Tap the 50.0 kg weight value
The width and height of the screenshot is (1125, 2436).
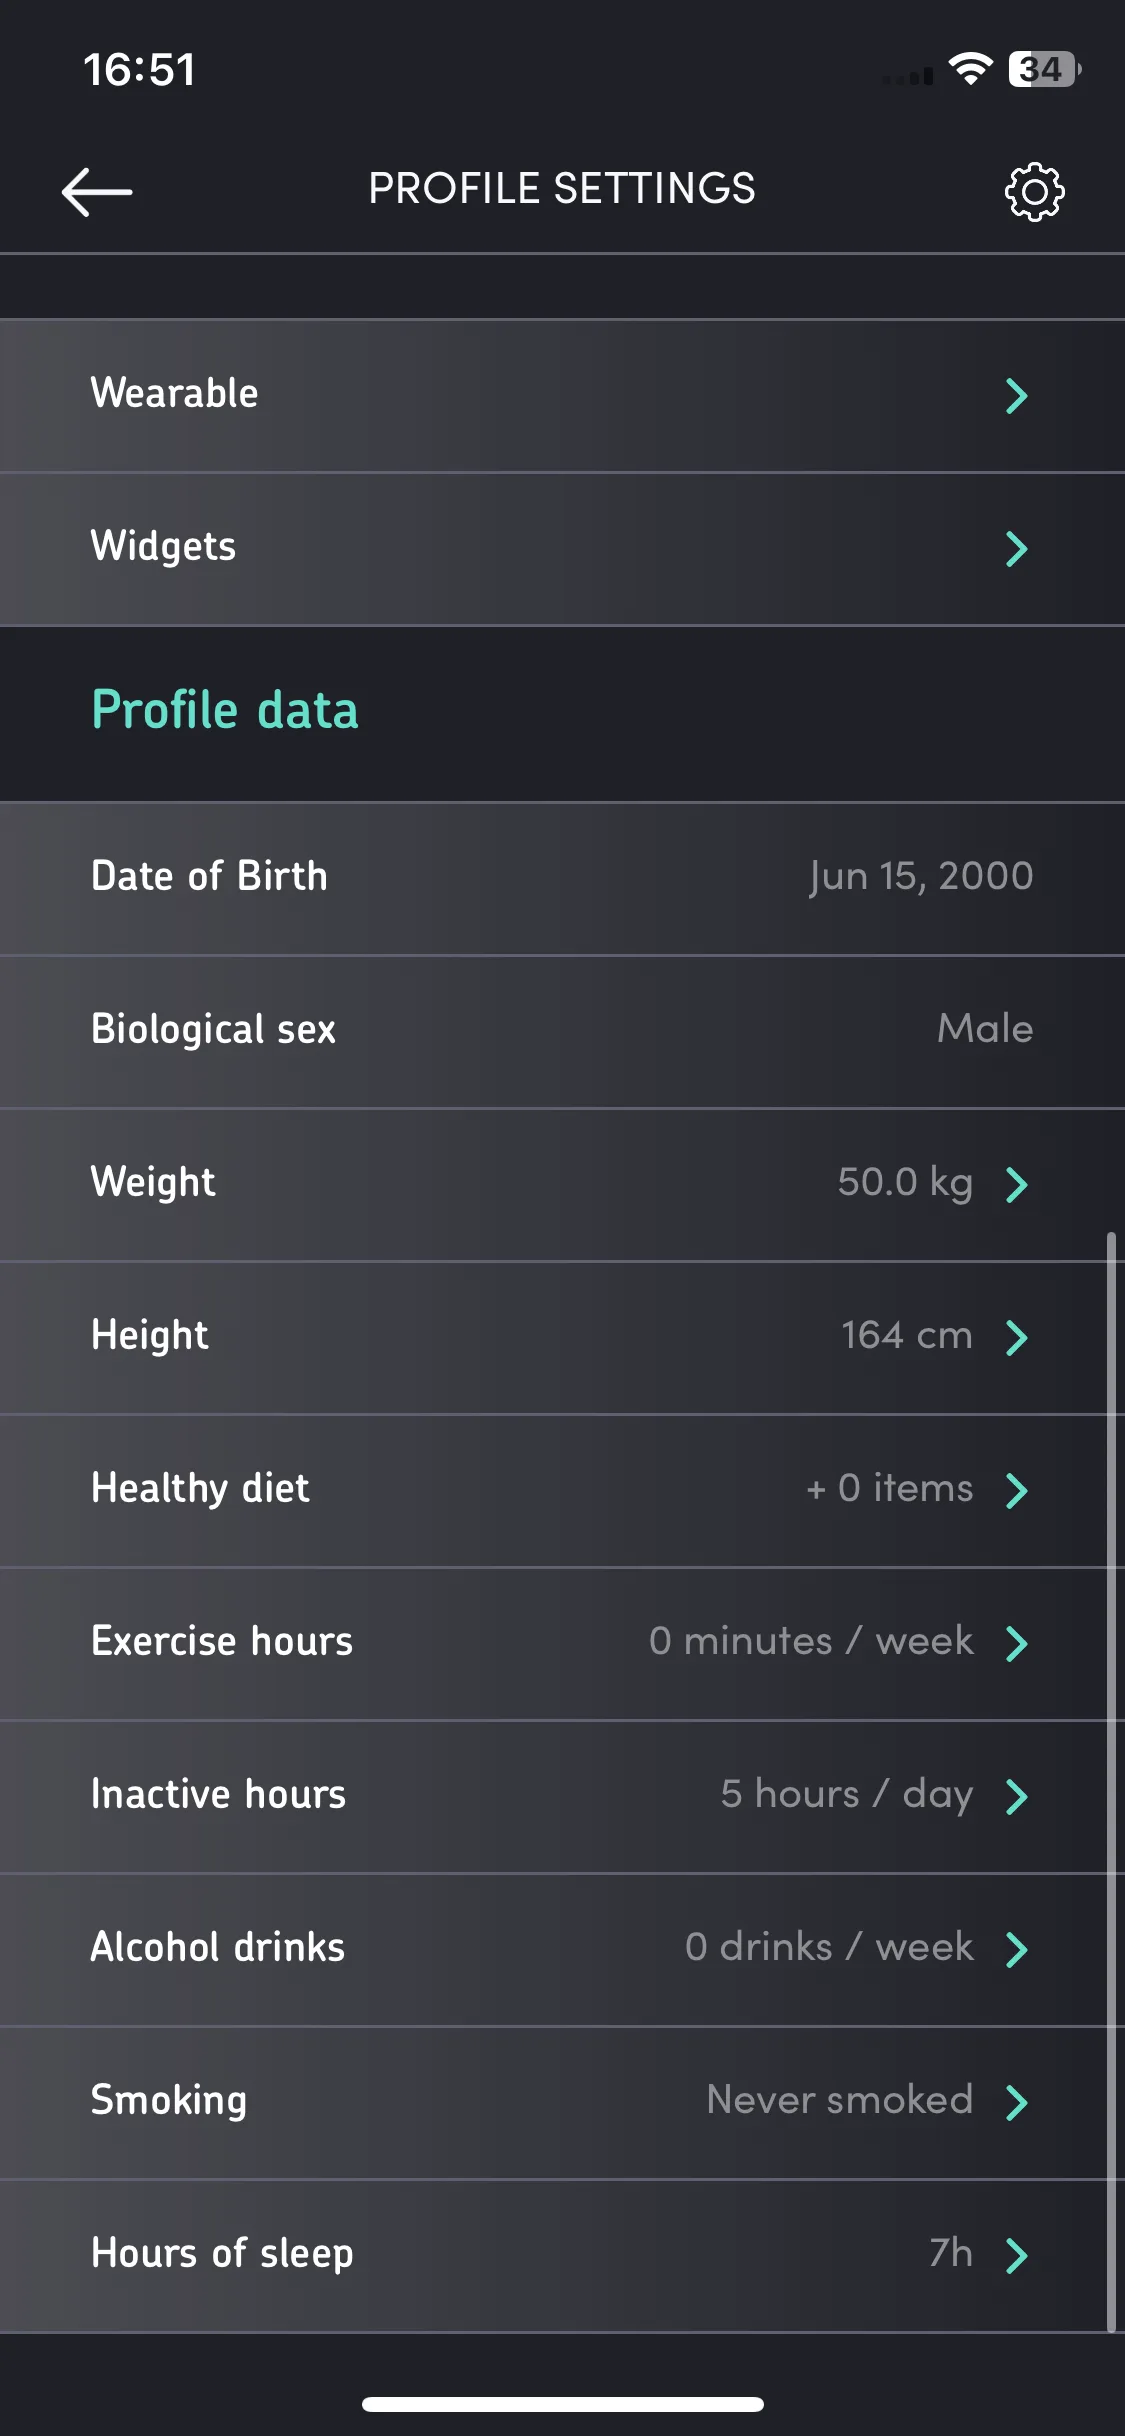905,1183
